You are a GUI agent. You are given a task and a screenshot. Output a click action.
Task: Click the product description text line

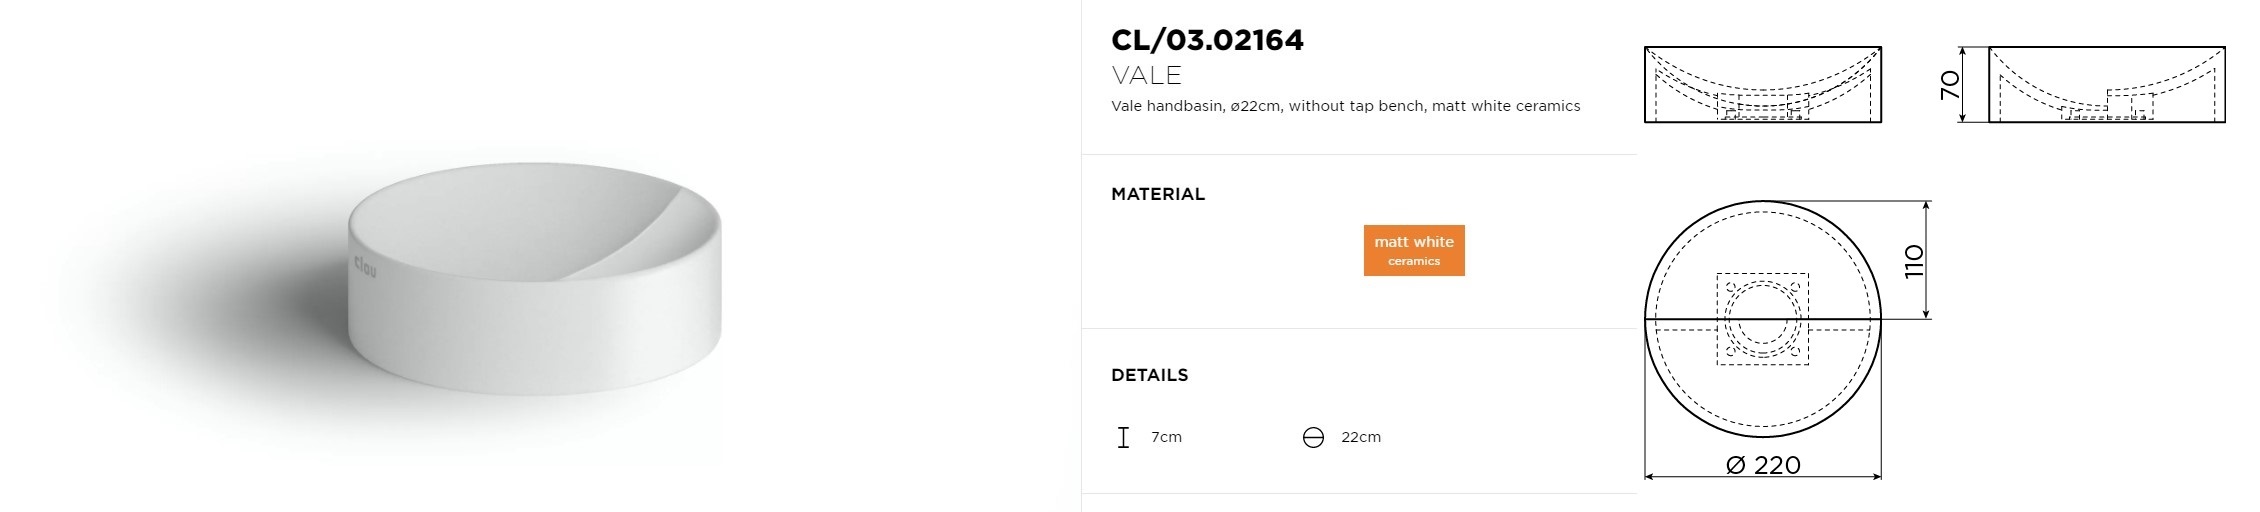[x=1345, y=106]
